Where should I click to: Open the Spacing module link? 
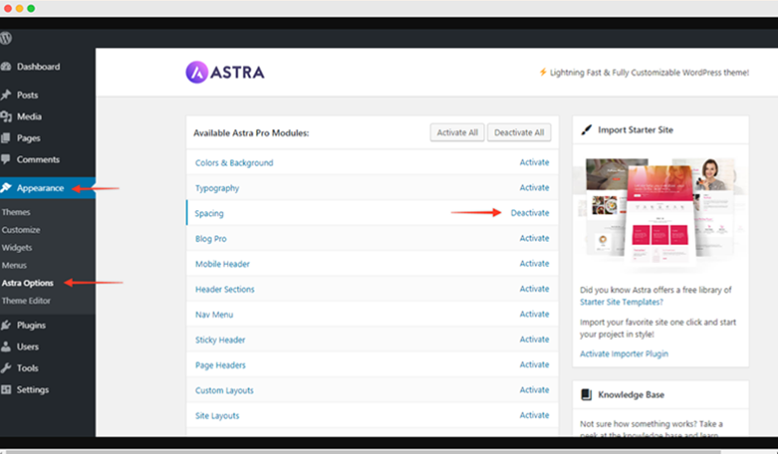[209, 213]
